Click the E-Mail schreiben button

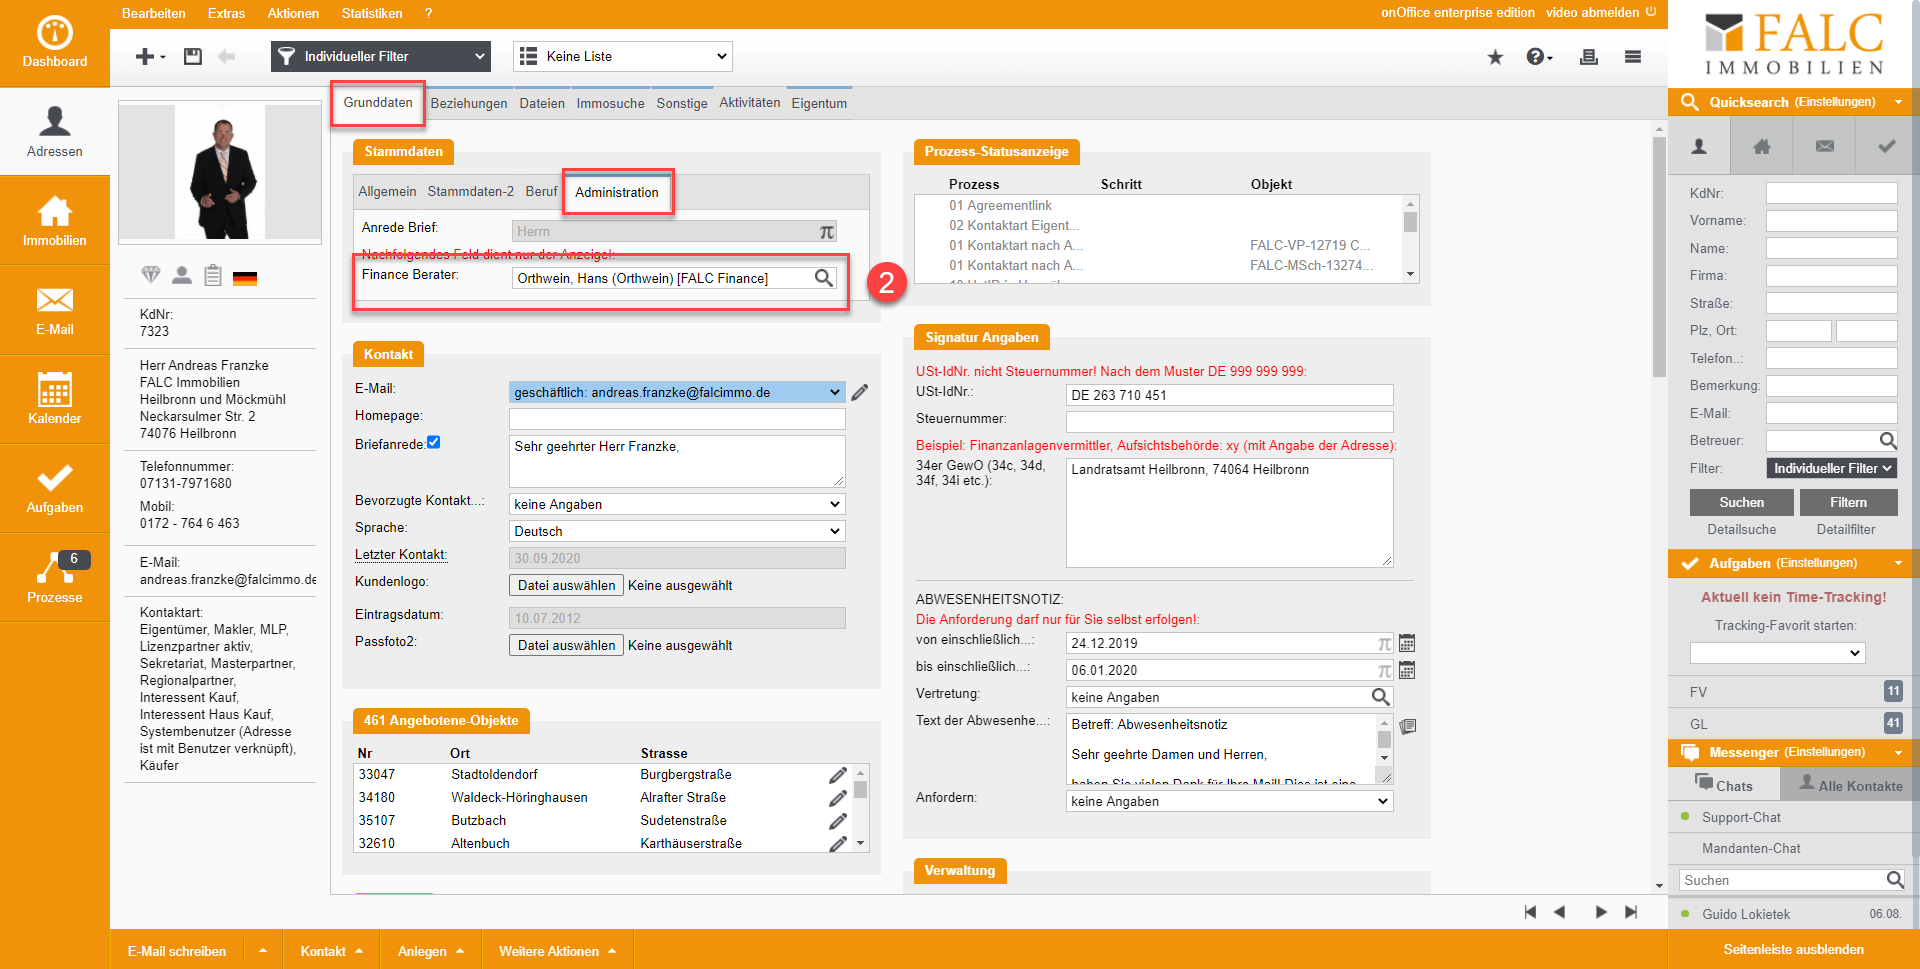177,951
